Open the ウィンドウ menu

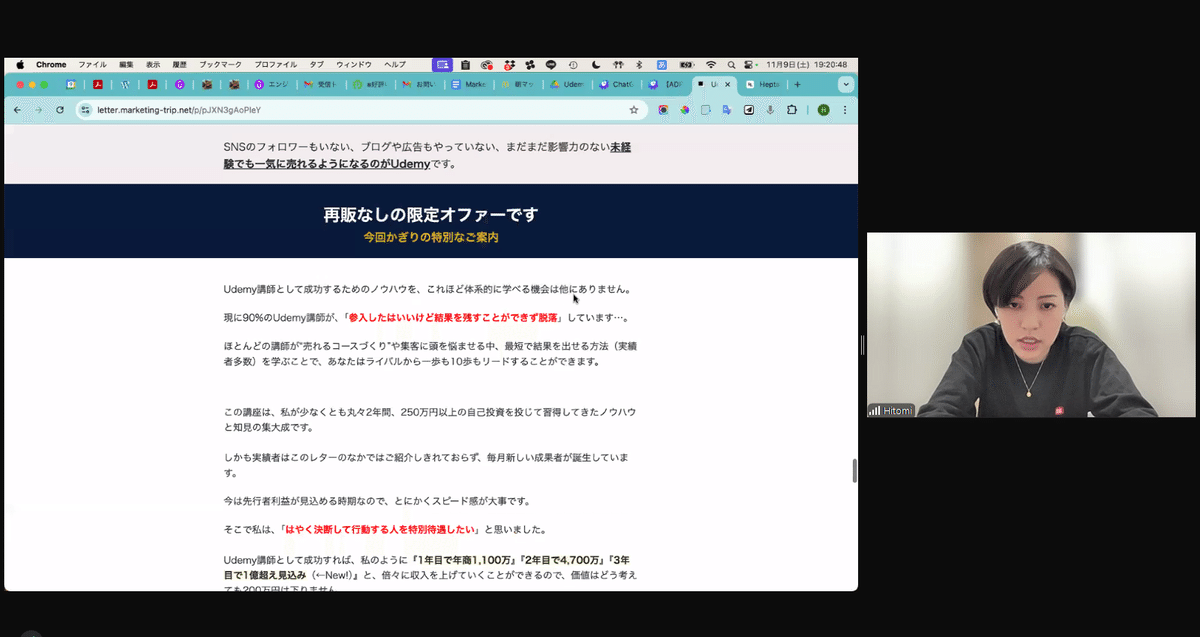tap(354, 64)
